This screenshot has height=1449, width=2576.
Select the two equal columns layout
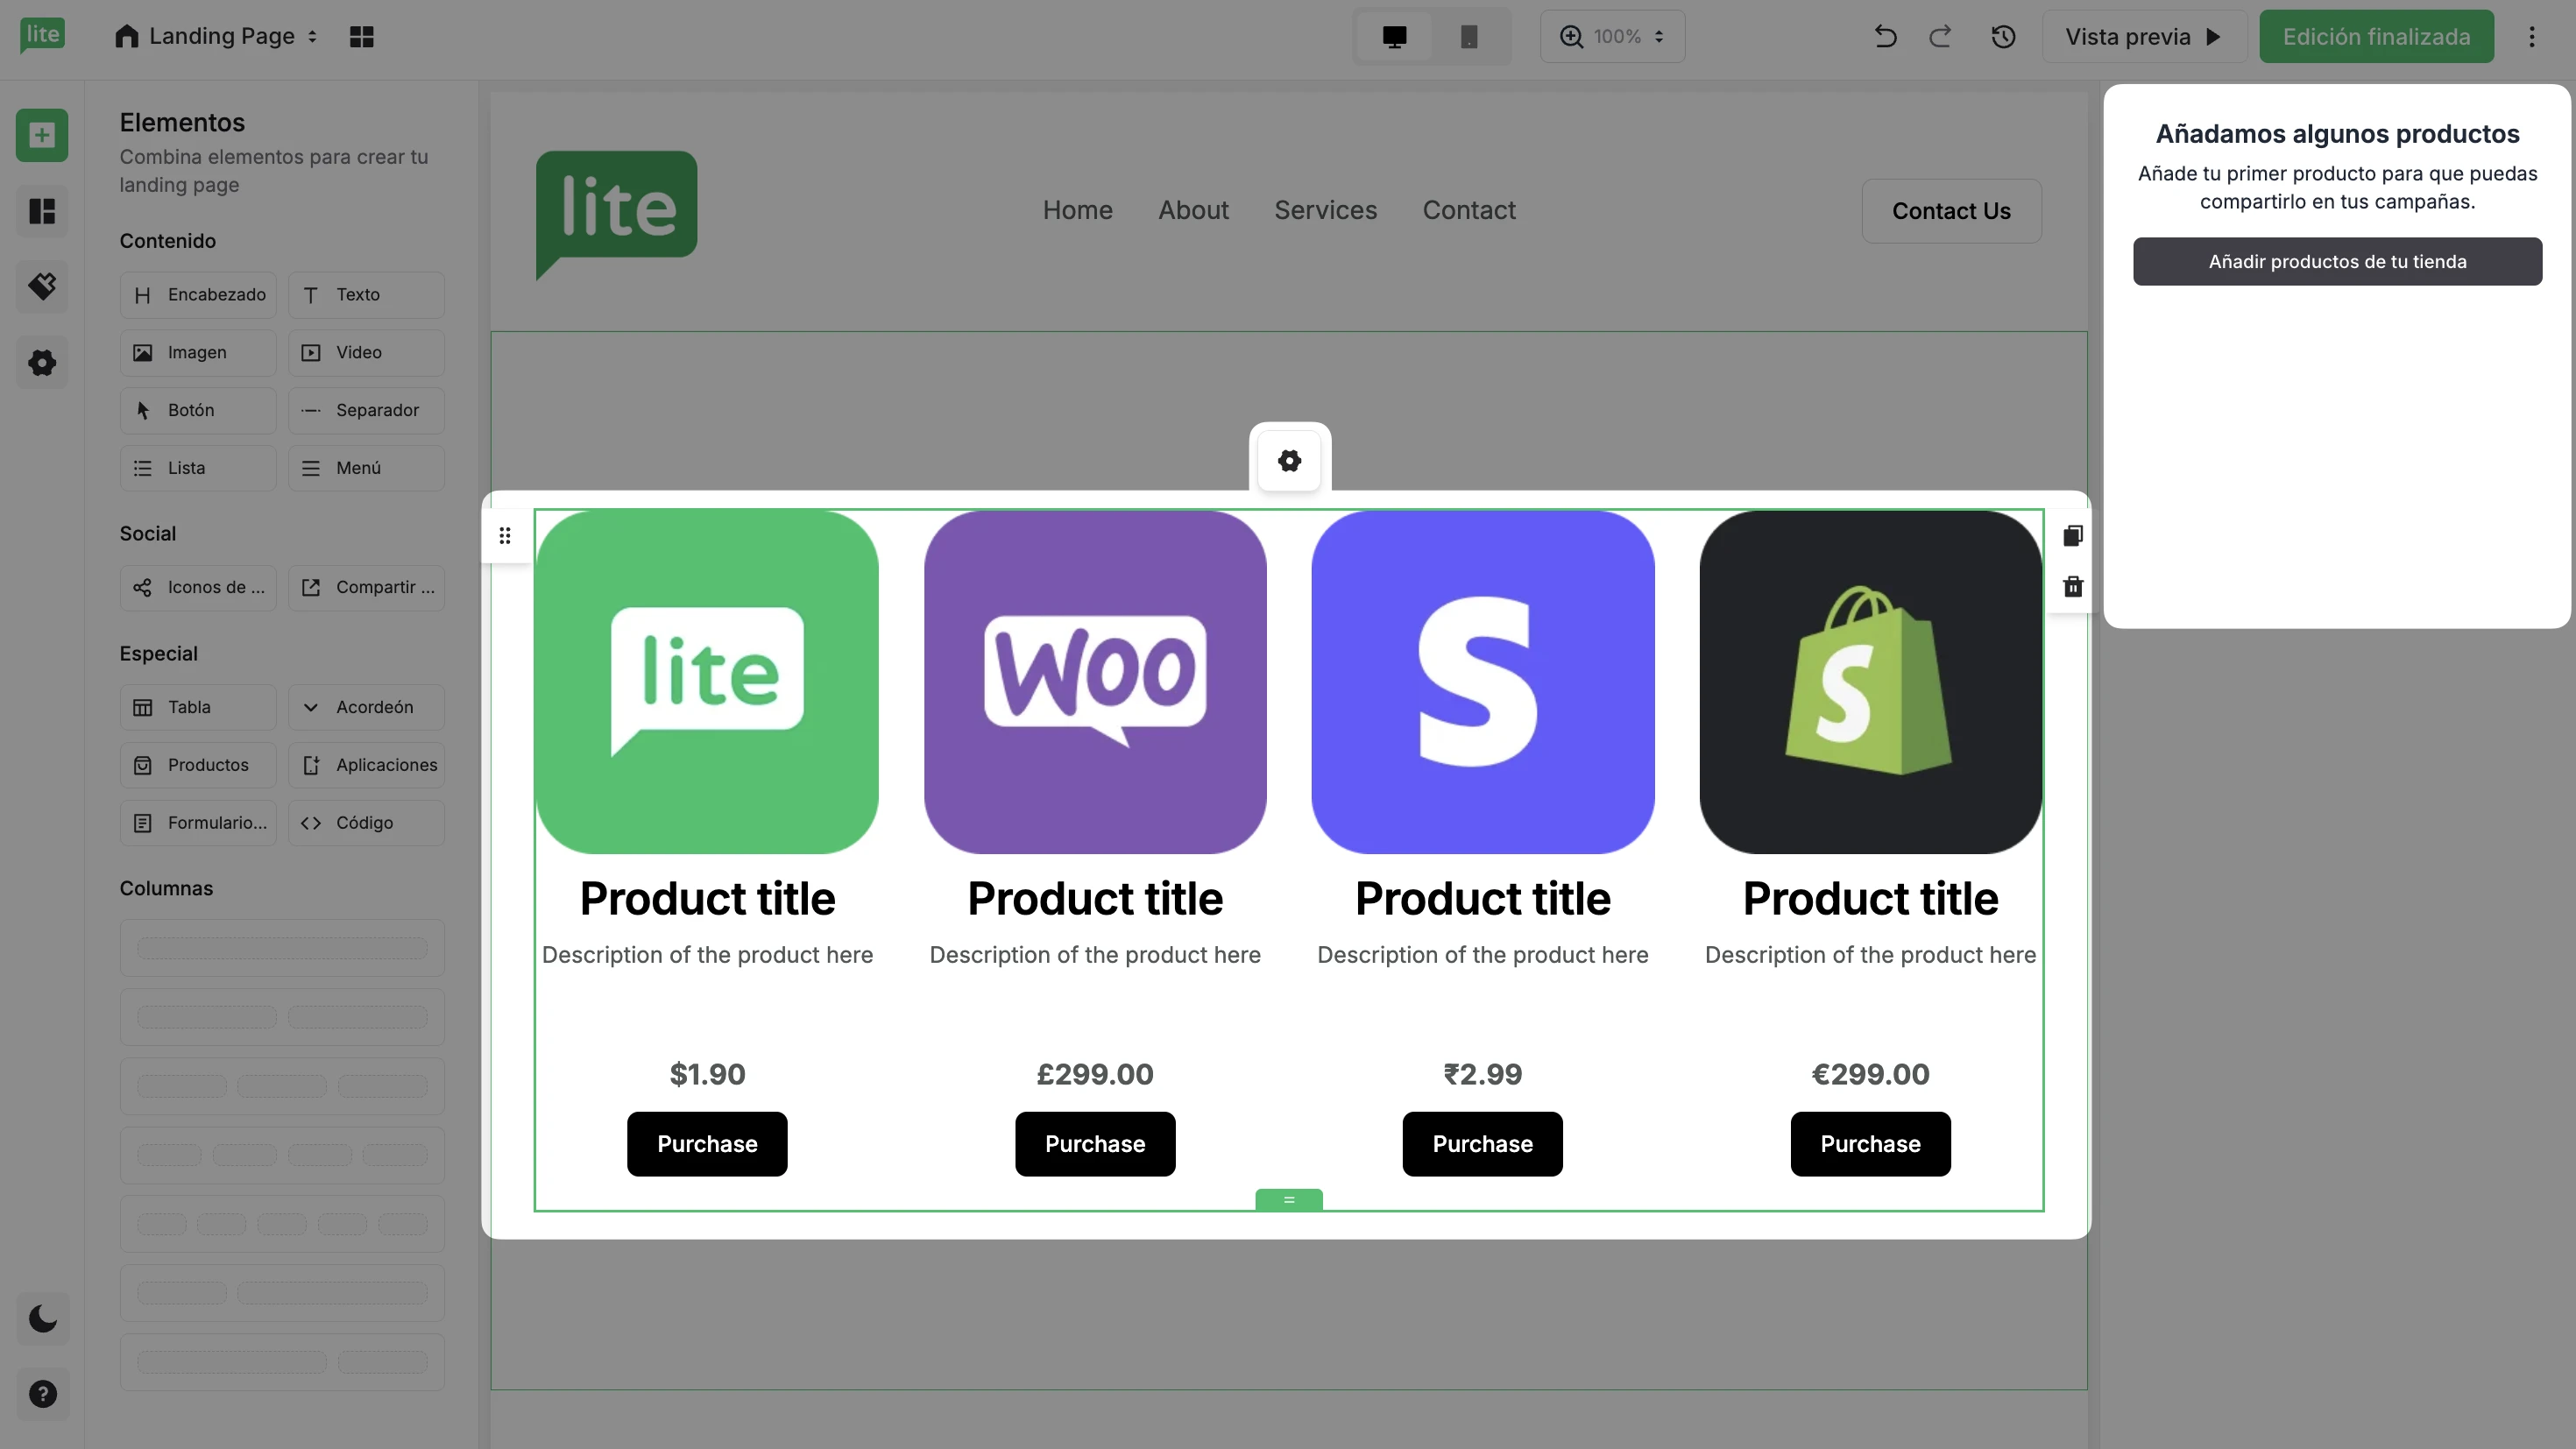(282, 1017)
